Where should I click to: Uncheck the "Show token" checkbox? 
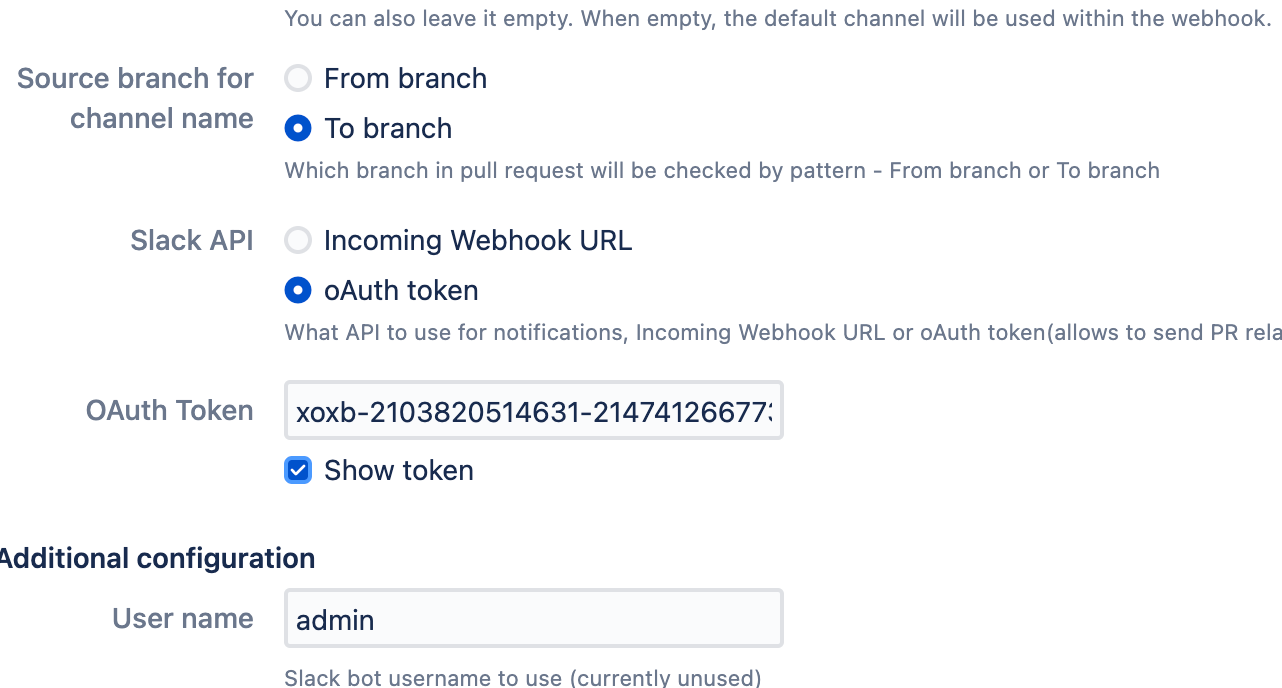point(298,470)
